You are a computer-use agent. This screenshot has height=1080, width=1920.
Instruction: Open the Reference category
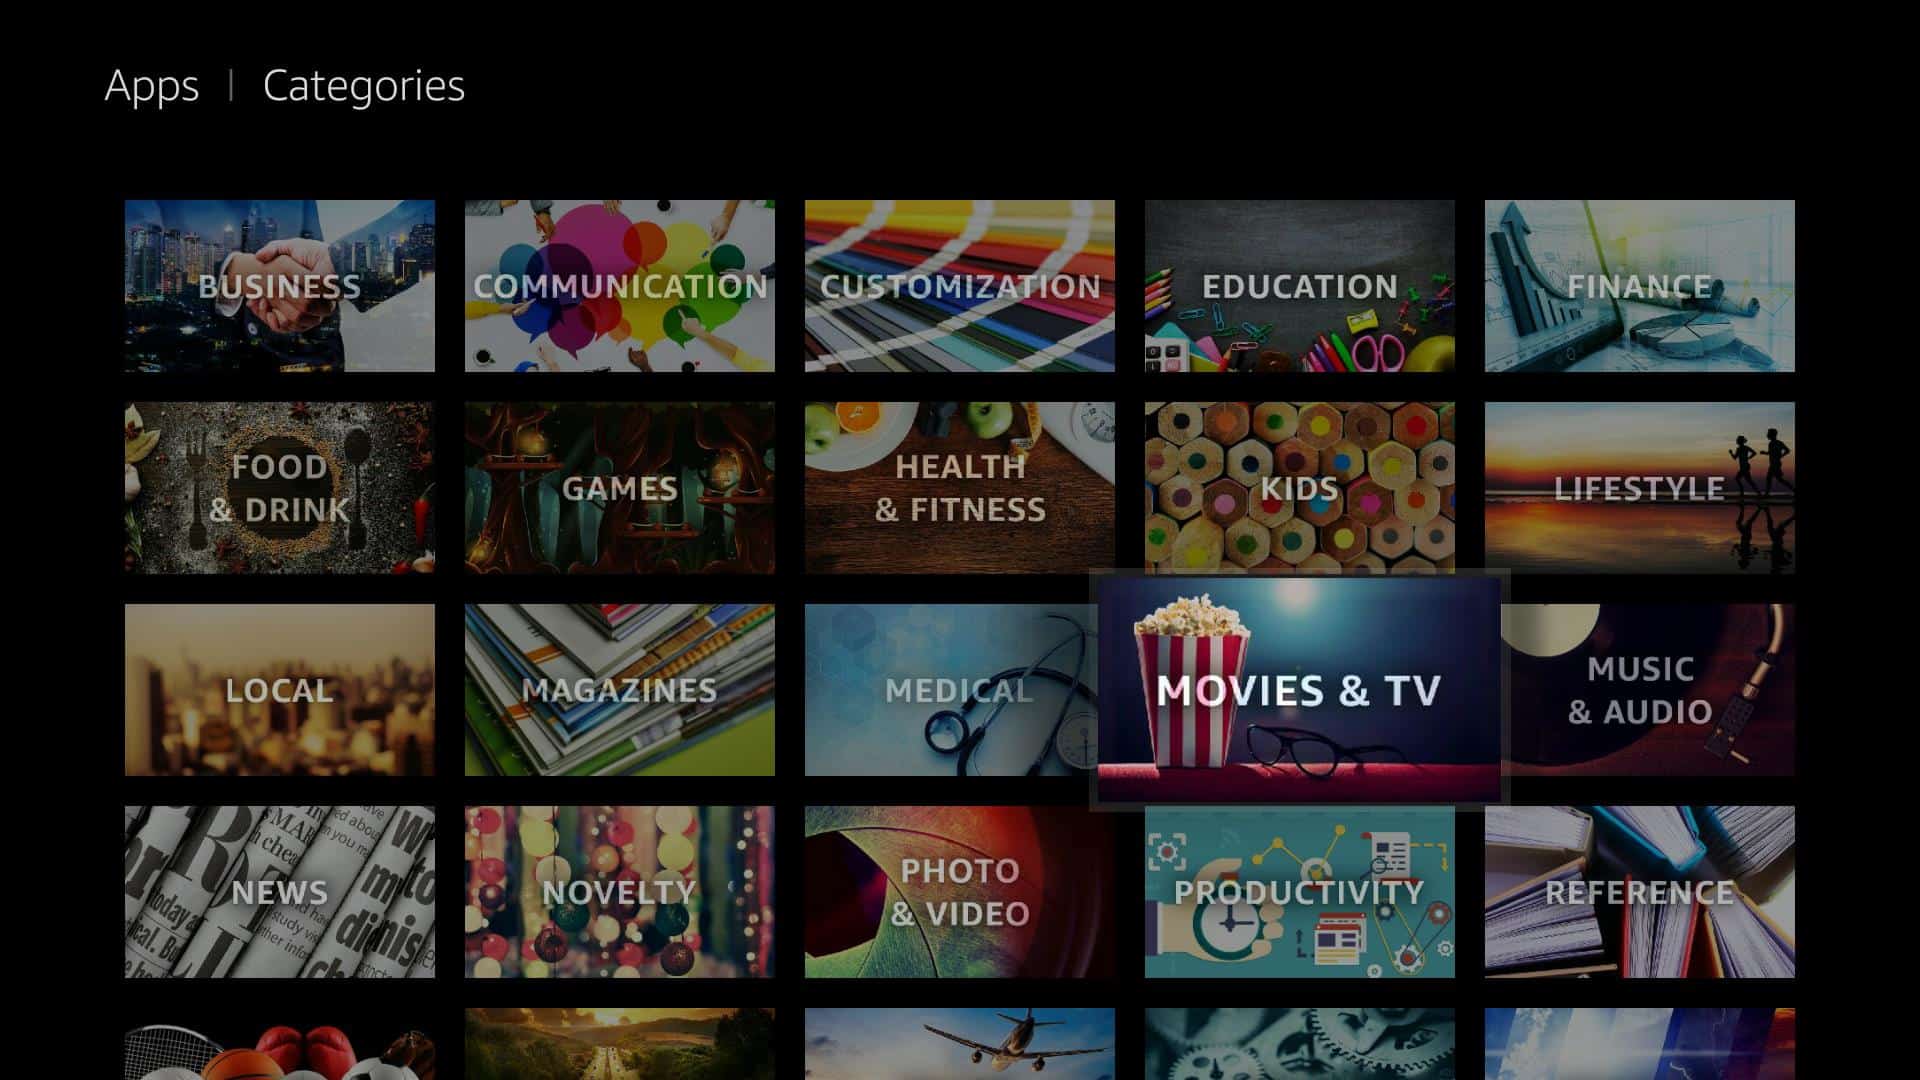1639,891
